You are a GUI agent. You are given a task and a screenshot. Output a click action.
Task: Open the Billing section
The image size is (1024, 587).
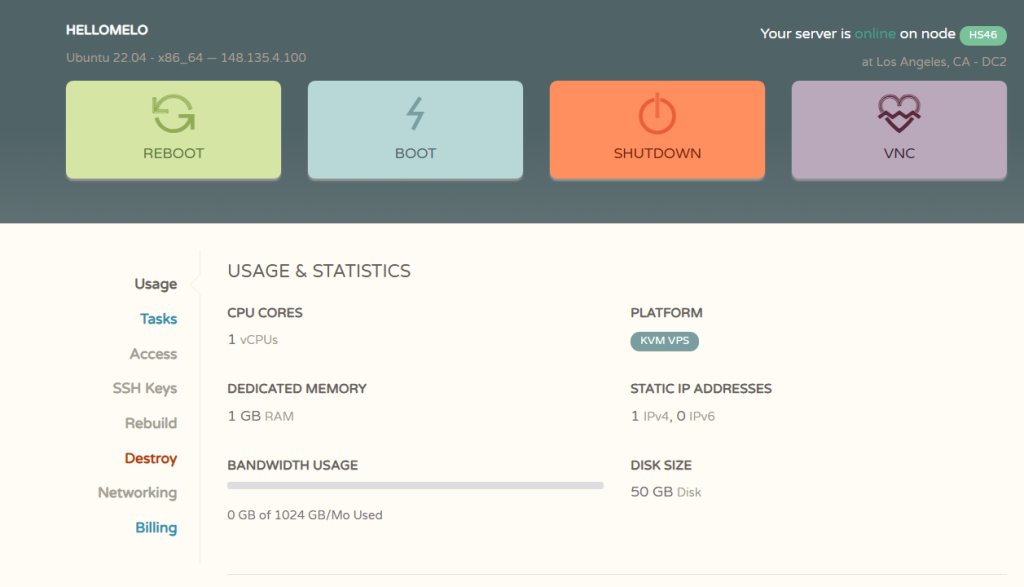click(156, 528)
